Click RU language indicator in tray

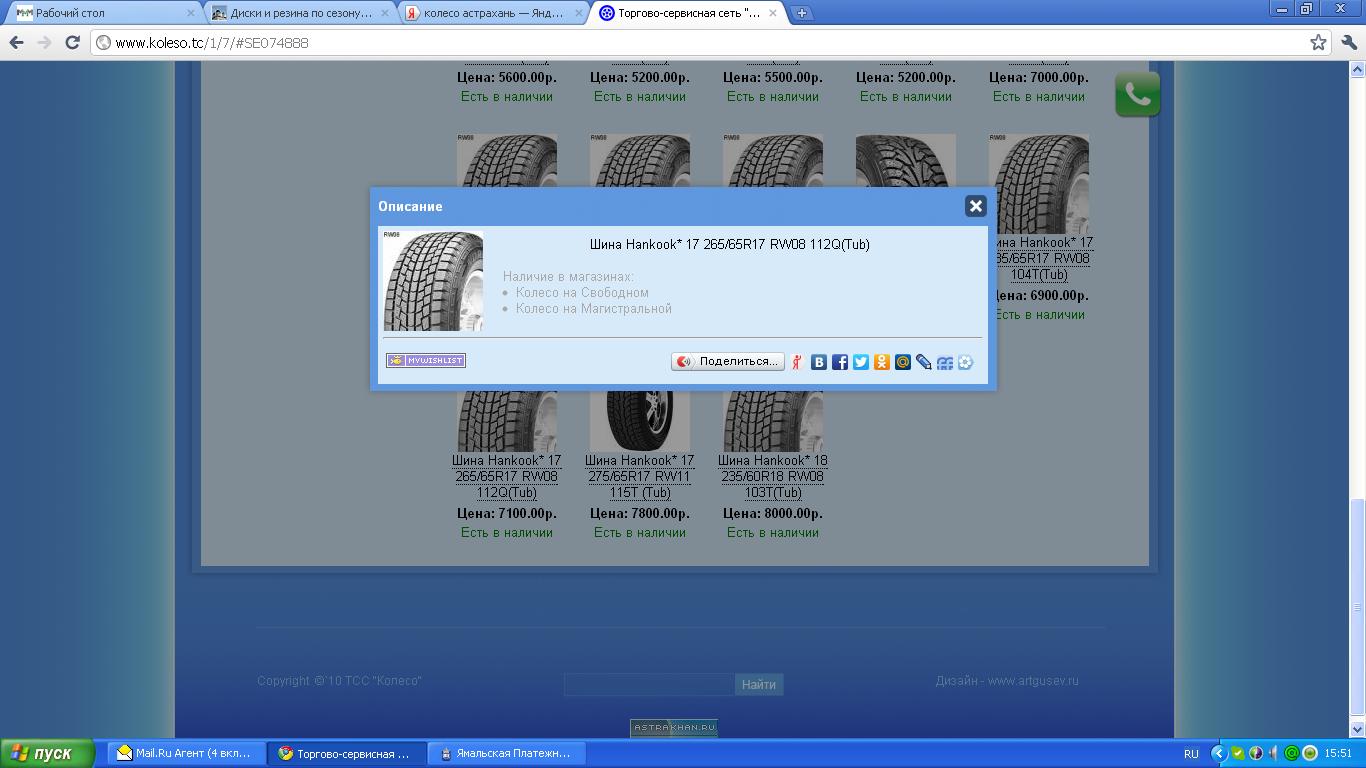pyautogui.click(x=1191, y=754)
